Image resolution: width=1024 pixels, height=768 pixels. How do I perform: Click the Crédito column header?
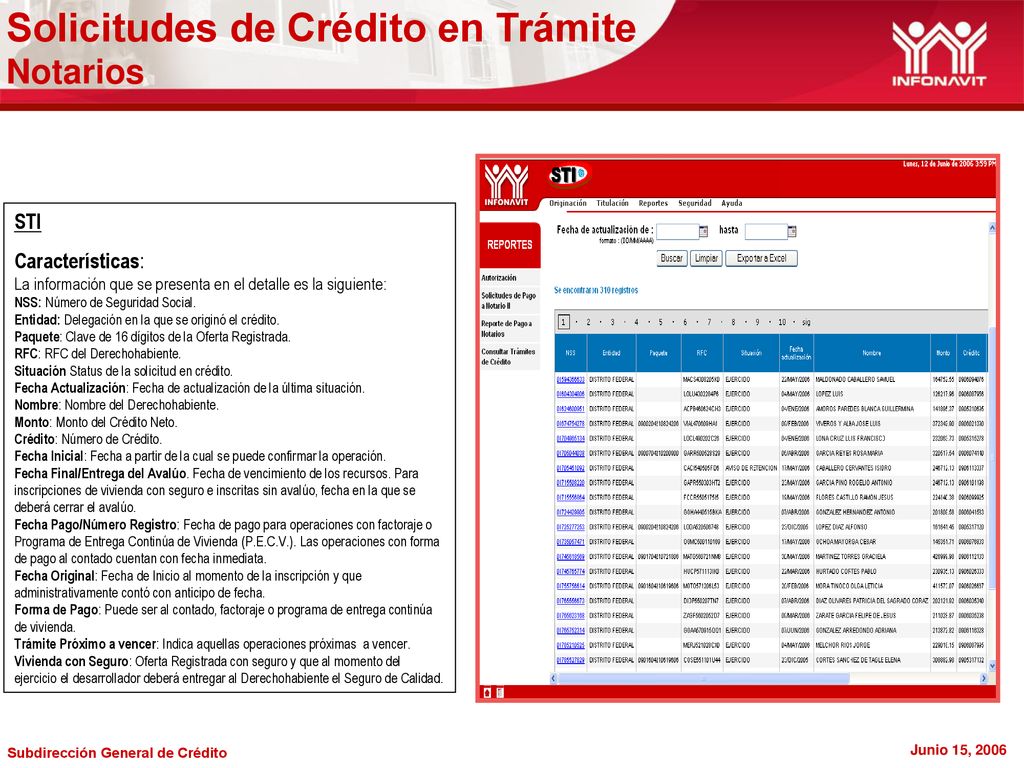point(971,353)
